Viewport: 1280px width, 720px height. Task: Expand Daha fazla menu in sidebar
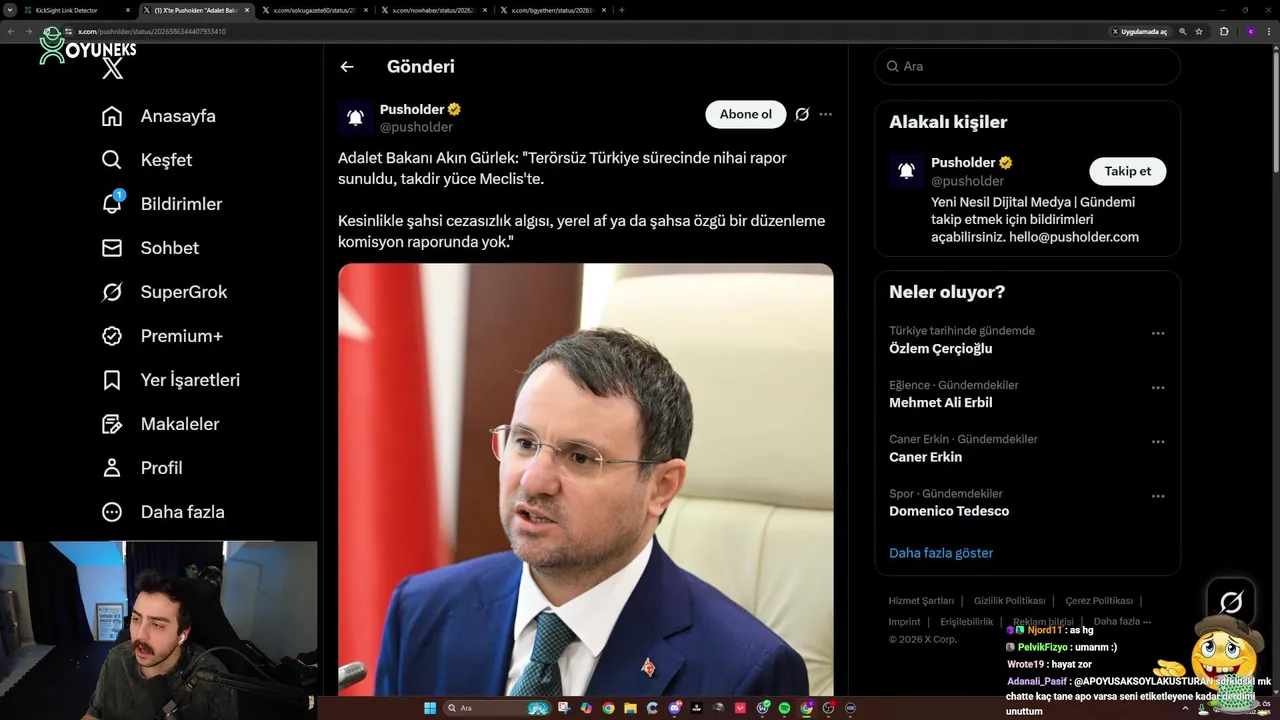click(163, 512)
